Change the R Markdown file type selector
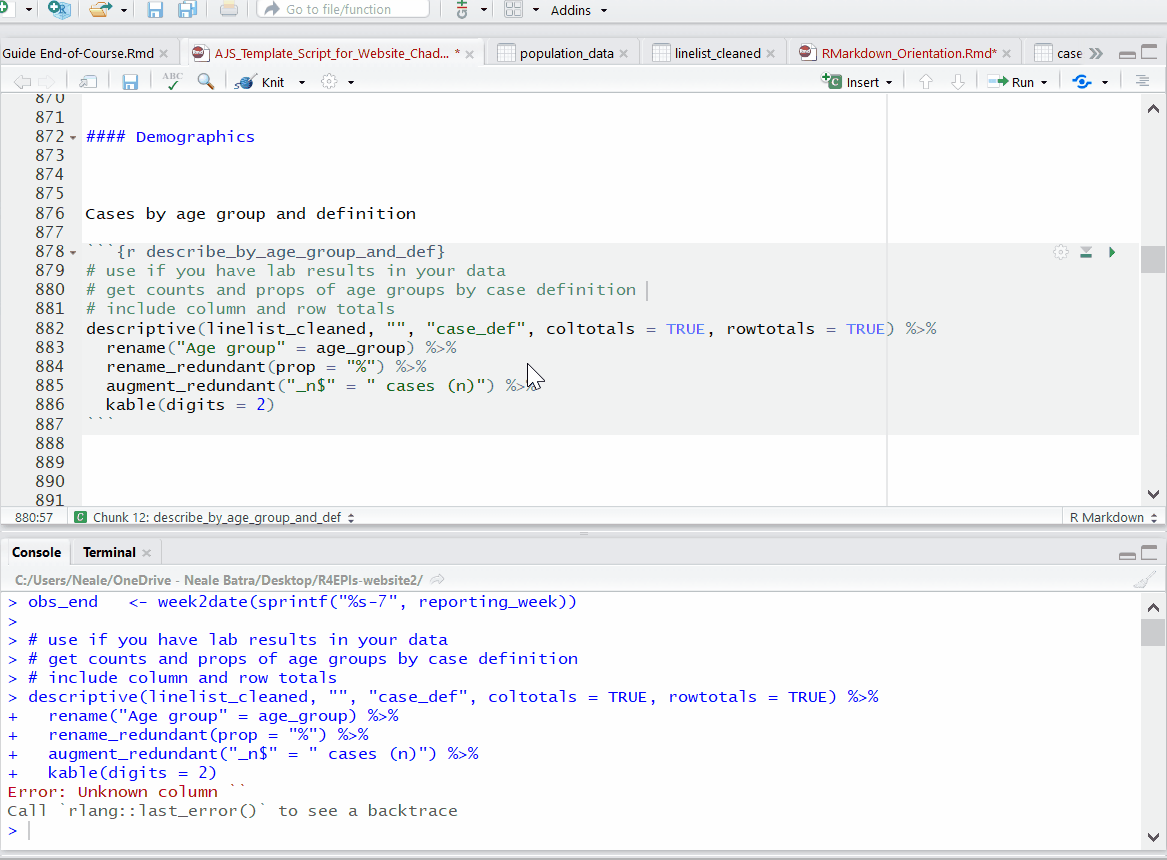 [x=1113, y=517]
